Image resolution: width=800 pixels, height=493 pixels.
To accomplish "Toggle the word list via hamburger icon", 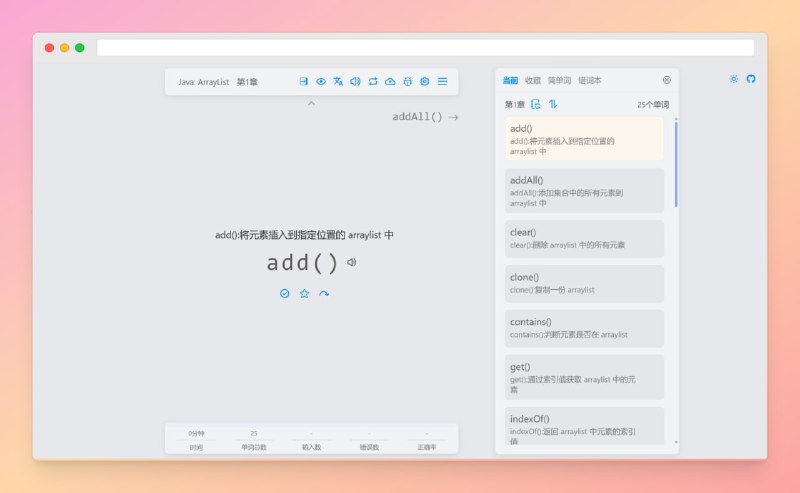I will pyautogui.click(x=442, y=81).
